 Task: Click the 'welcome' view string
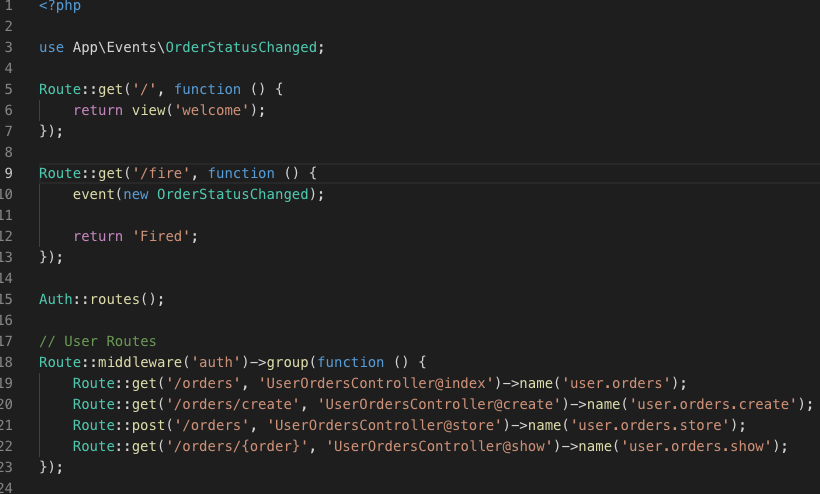pyautogui.click(x=211, y=110)
